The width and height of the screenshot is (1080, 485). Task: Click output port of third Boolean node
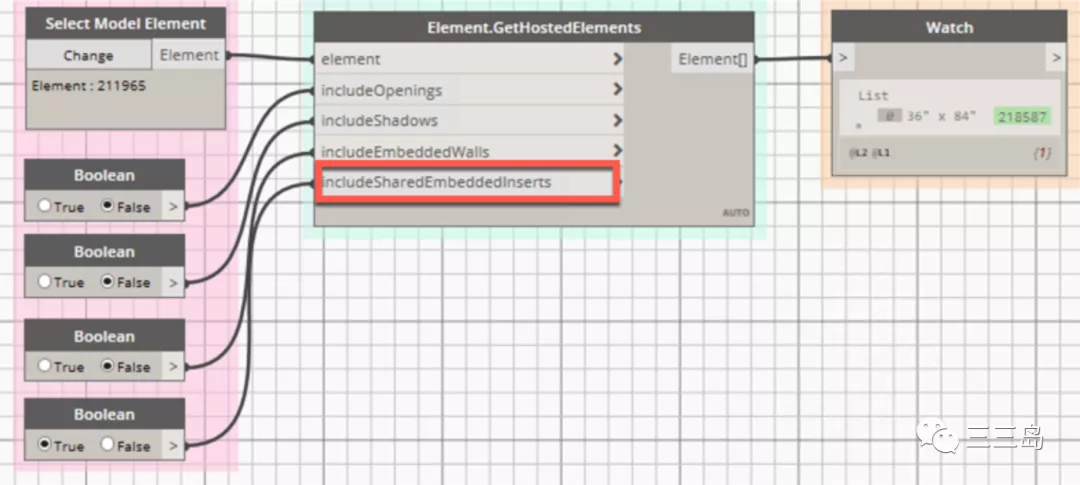tap(173, 367)
